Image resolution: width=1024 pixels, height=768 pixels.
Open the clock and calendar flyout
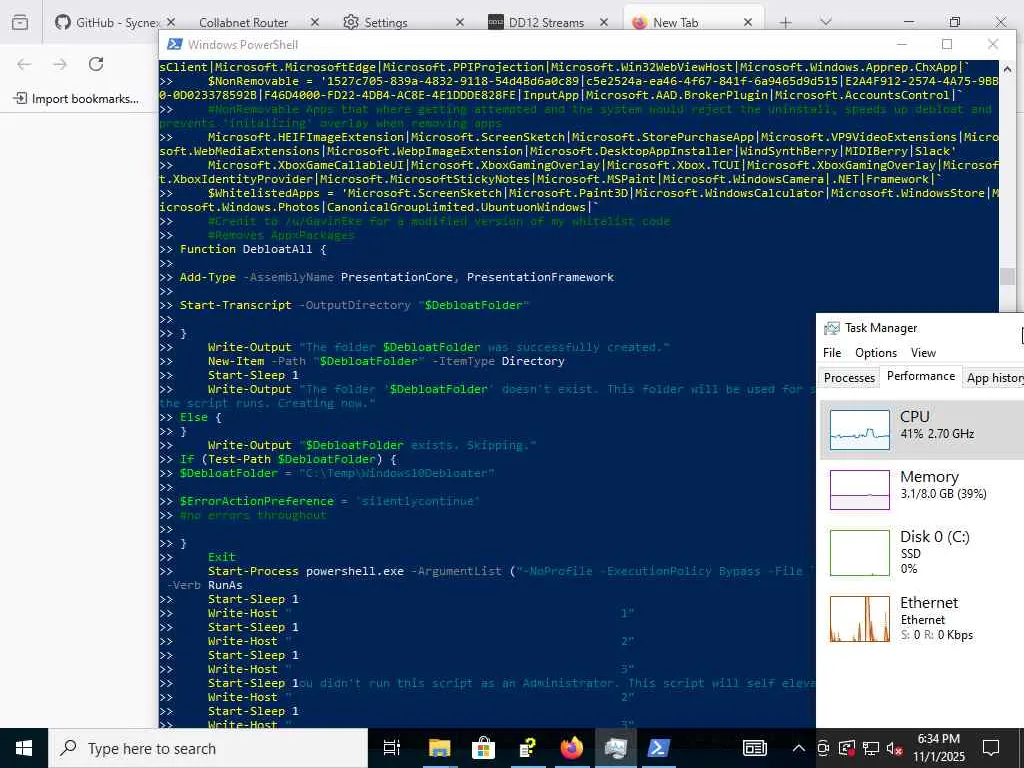(938, 748)
